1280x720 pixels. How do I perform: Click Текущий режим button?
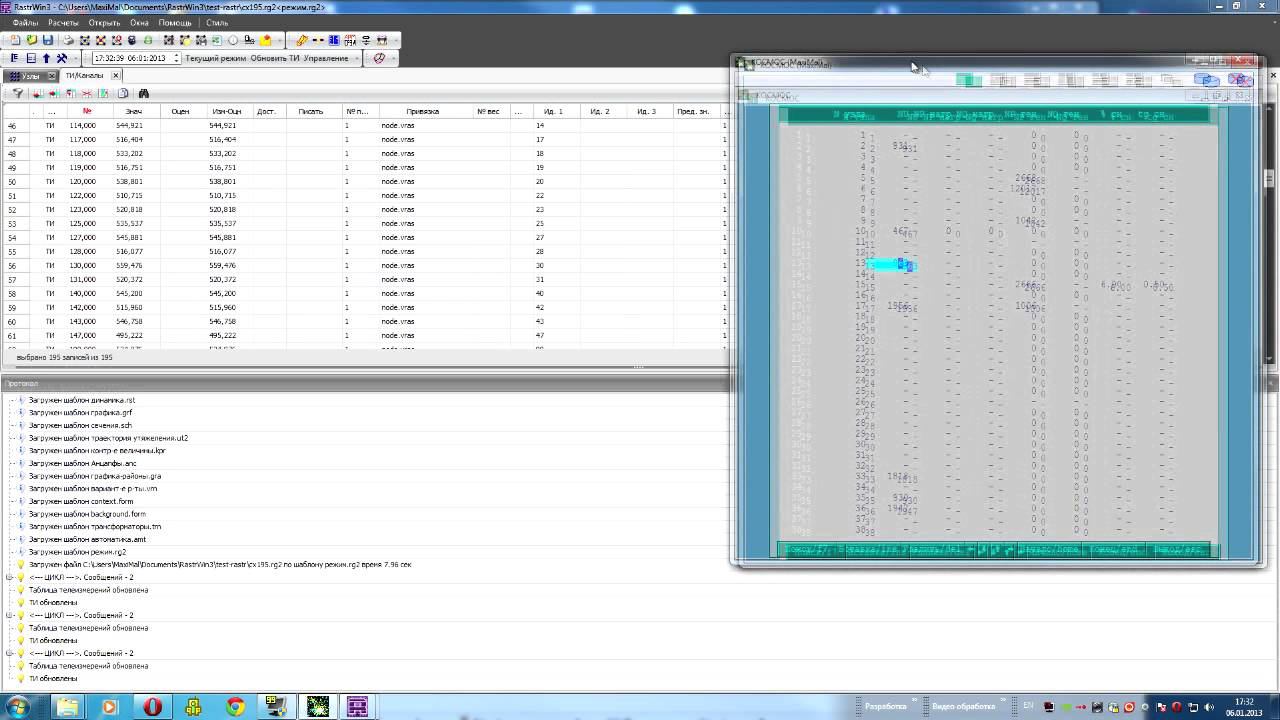(215, 58)
